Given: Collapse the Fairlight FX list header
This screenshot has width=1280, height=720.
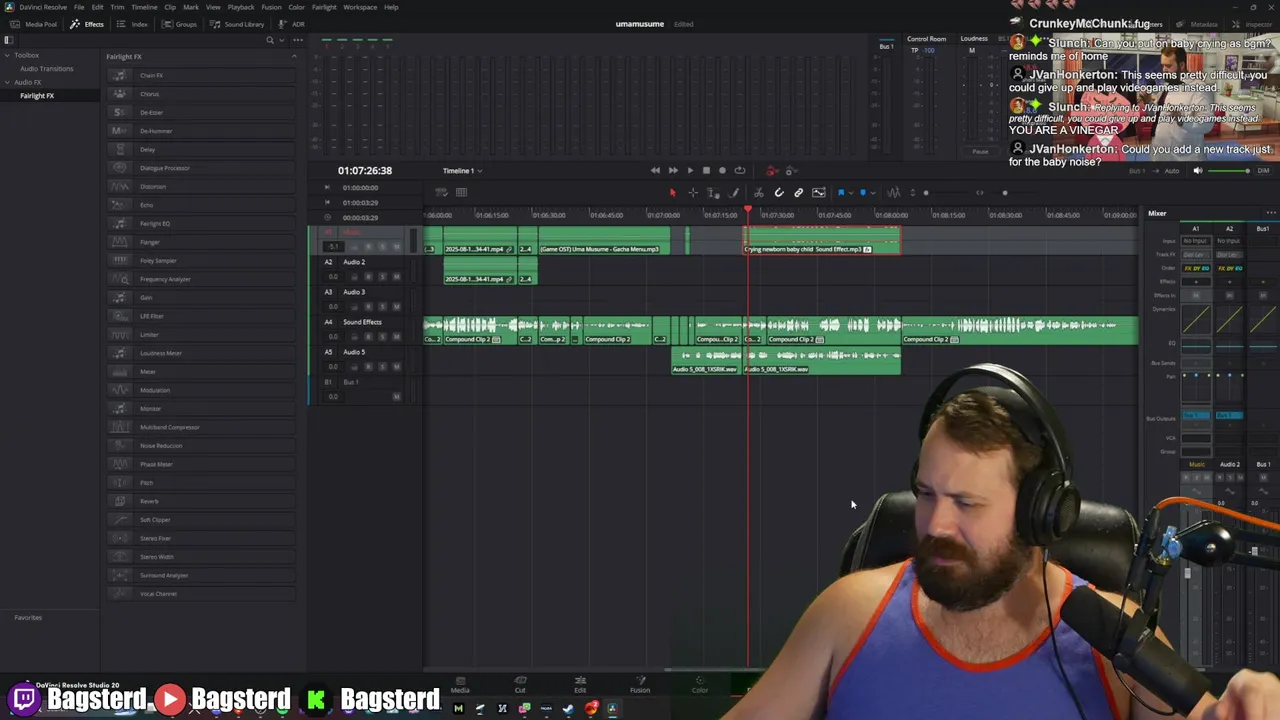Looking at the screenshot, I should tap(294, 56).
